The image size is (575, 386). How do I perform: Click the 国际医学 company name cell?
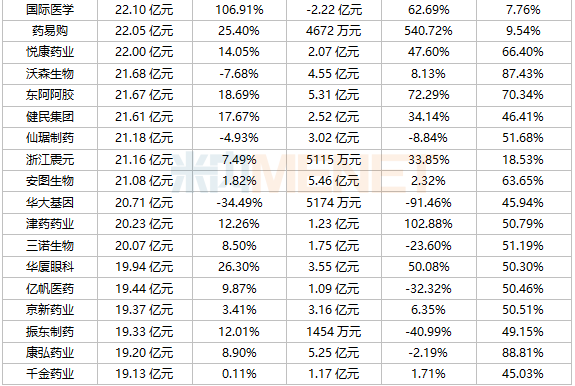pyautogui.click(x=50, y=10)
